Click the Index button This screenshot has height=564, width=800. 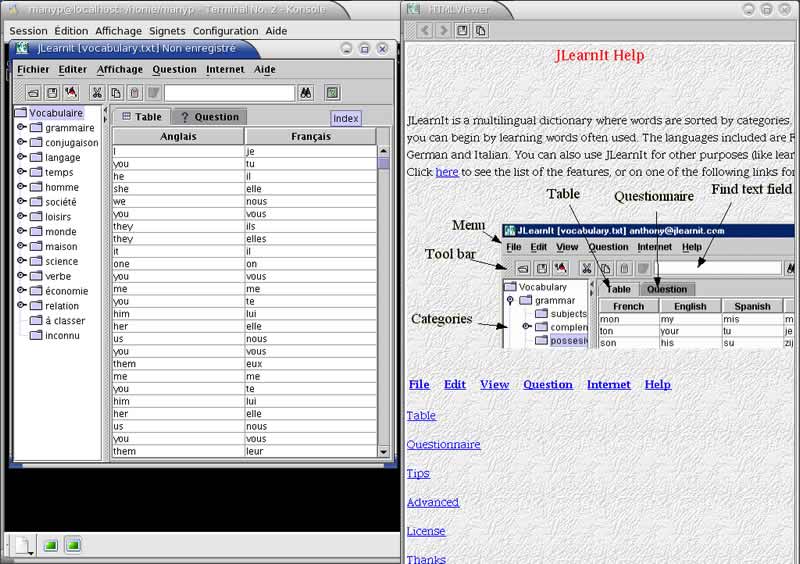(345, 118)
